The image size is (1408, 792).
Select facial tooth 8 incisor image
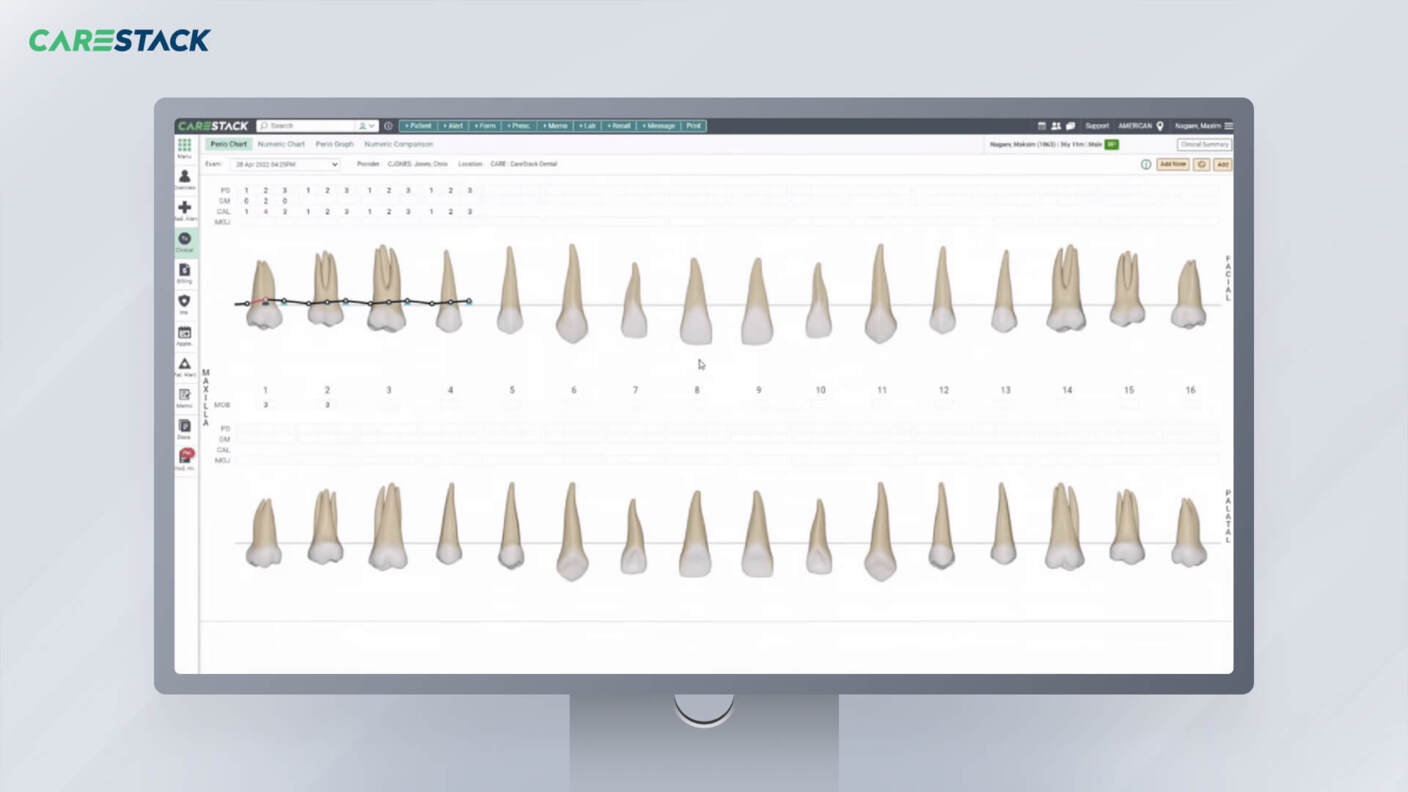pos(696,301)
